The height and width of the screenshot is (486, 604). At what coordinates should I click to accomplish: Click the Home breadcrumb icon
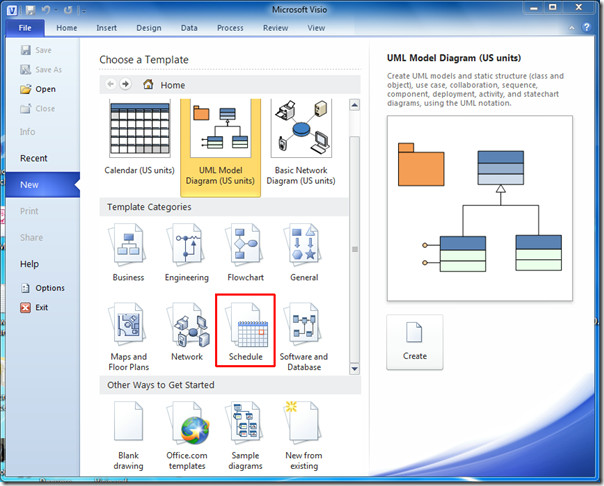click(x=148, y=84)
